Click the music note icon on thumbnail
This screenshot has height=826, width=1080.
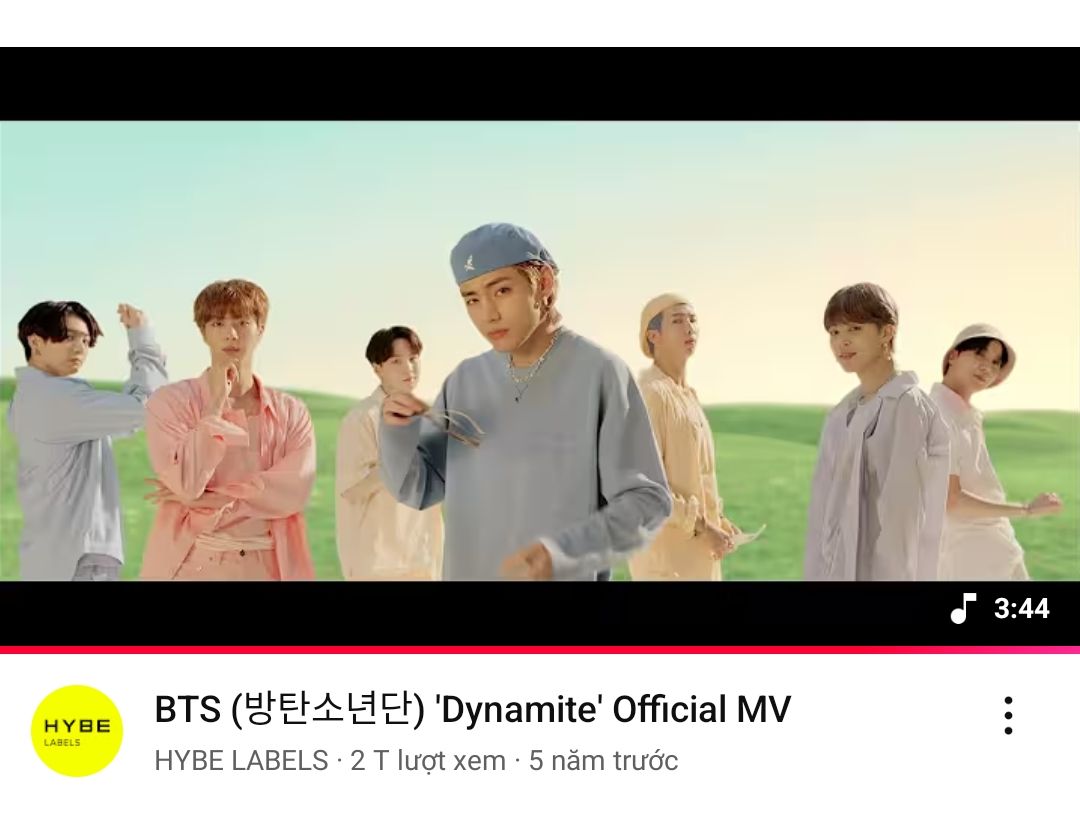coord(963,608)
